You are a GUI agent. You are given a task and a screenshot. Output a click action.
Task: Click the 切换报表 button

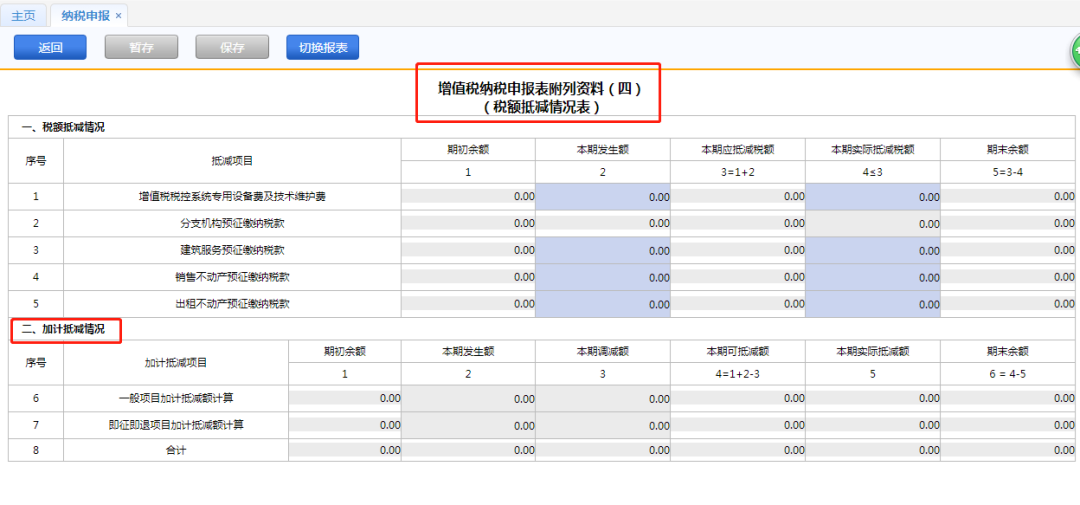click(x=323, y=48)
